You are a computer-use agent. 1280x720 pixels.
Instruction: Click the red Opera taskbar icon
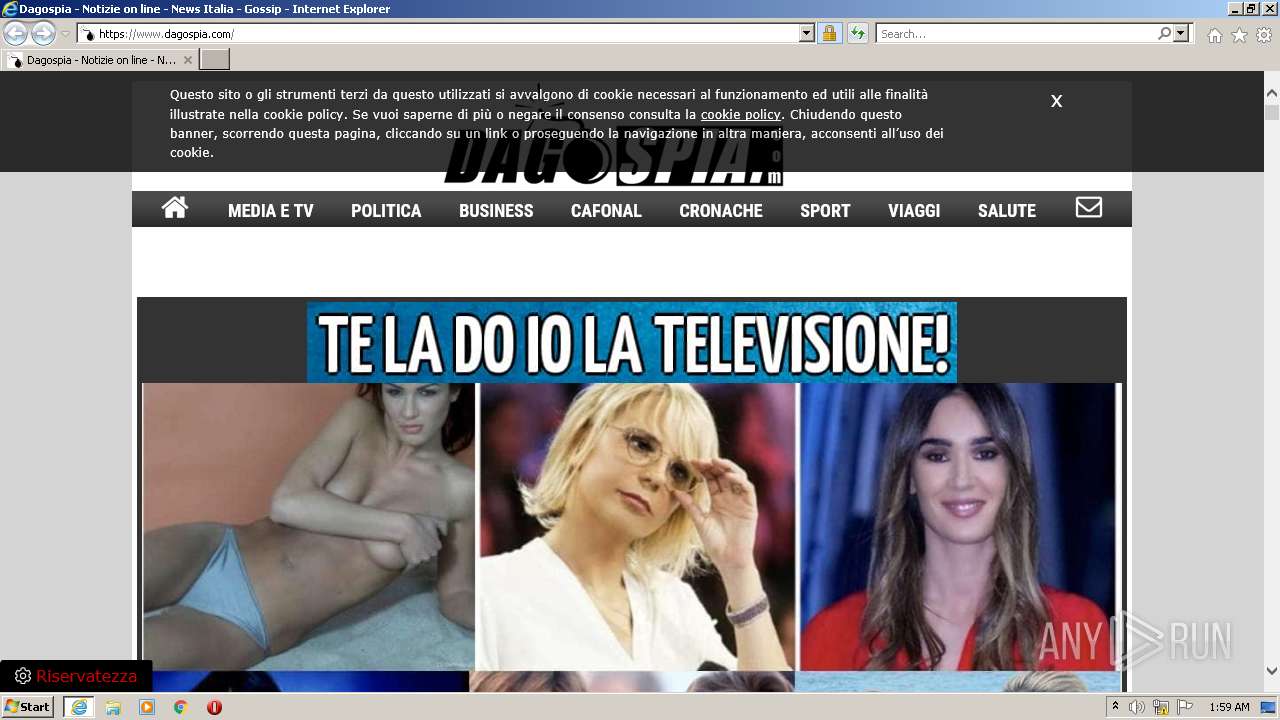click(x=214, y=707)
